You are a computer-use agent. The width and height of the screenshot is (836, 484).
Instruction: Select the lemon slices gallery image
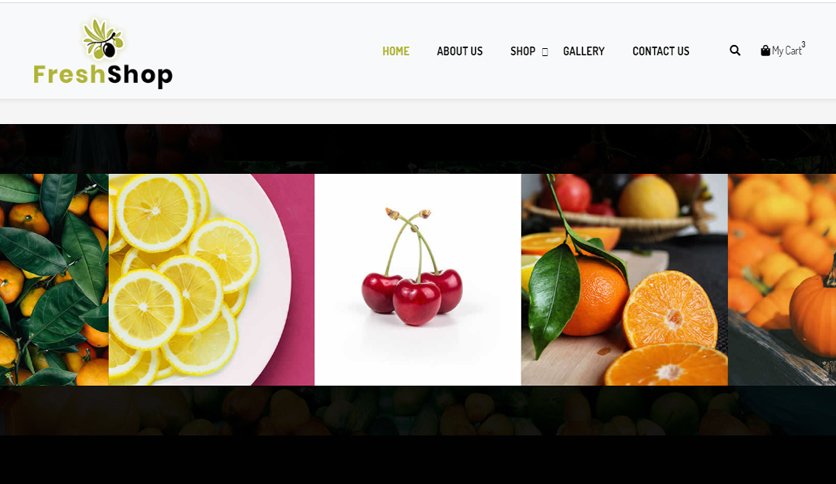pyautogui.click(x=212, y=279)
